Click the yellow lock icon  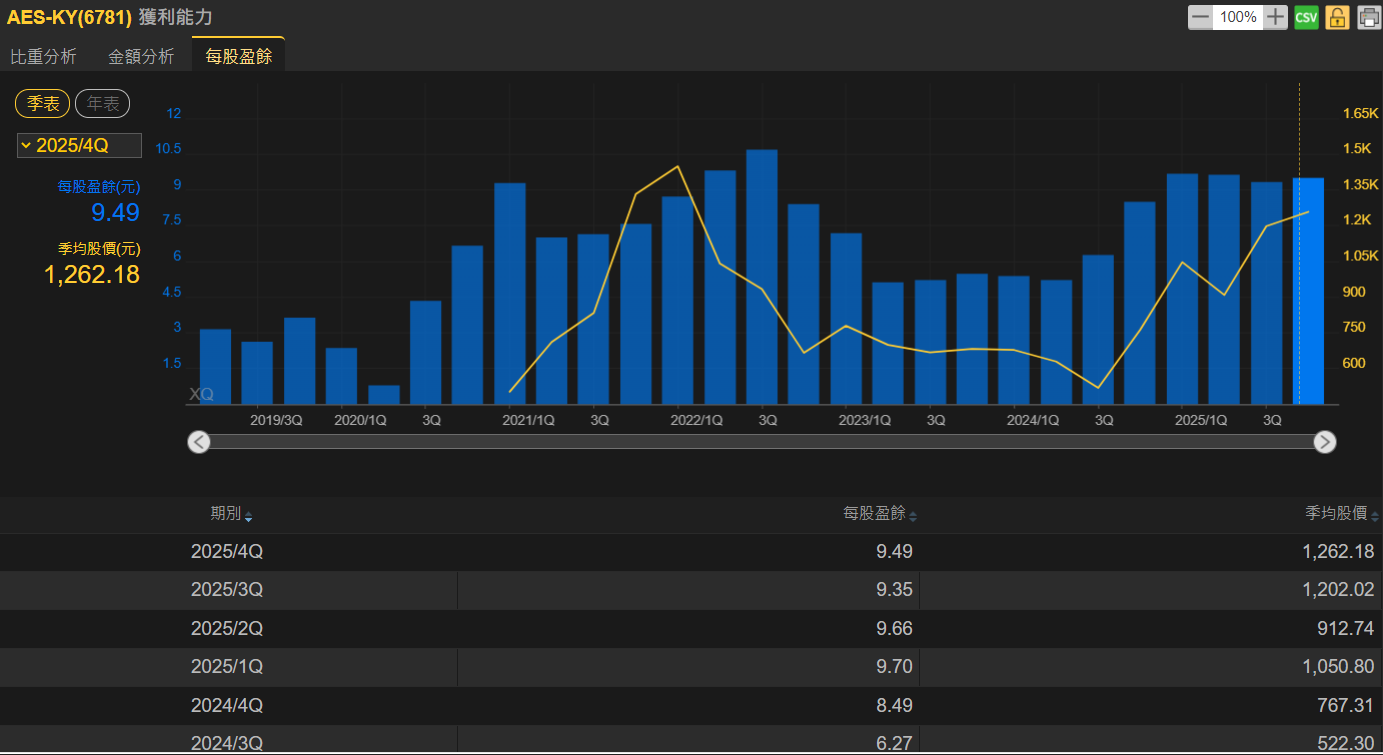(1337, 17)
